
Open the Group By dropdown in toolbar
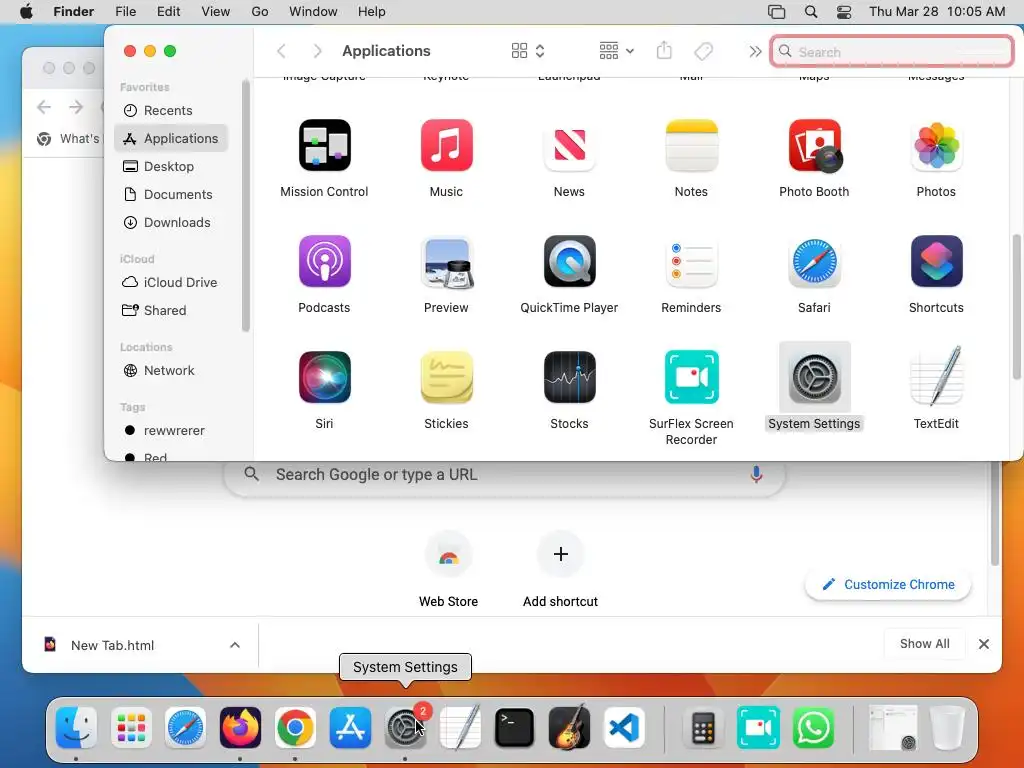tap(616, 51)
